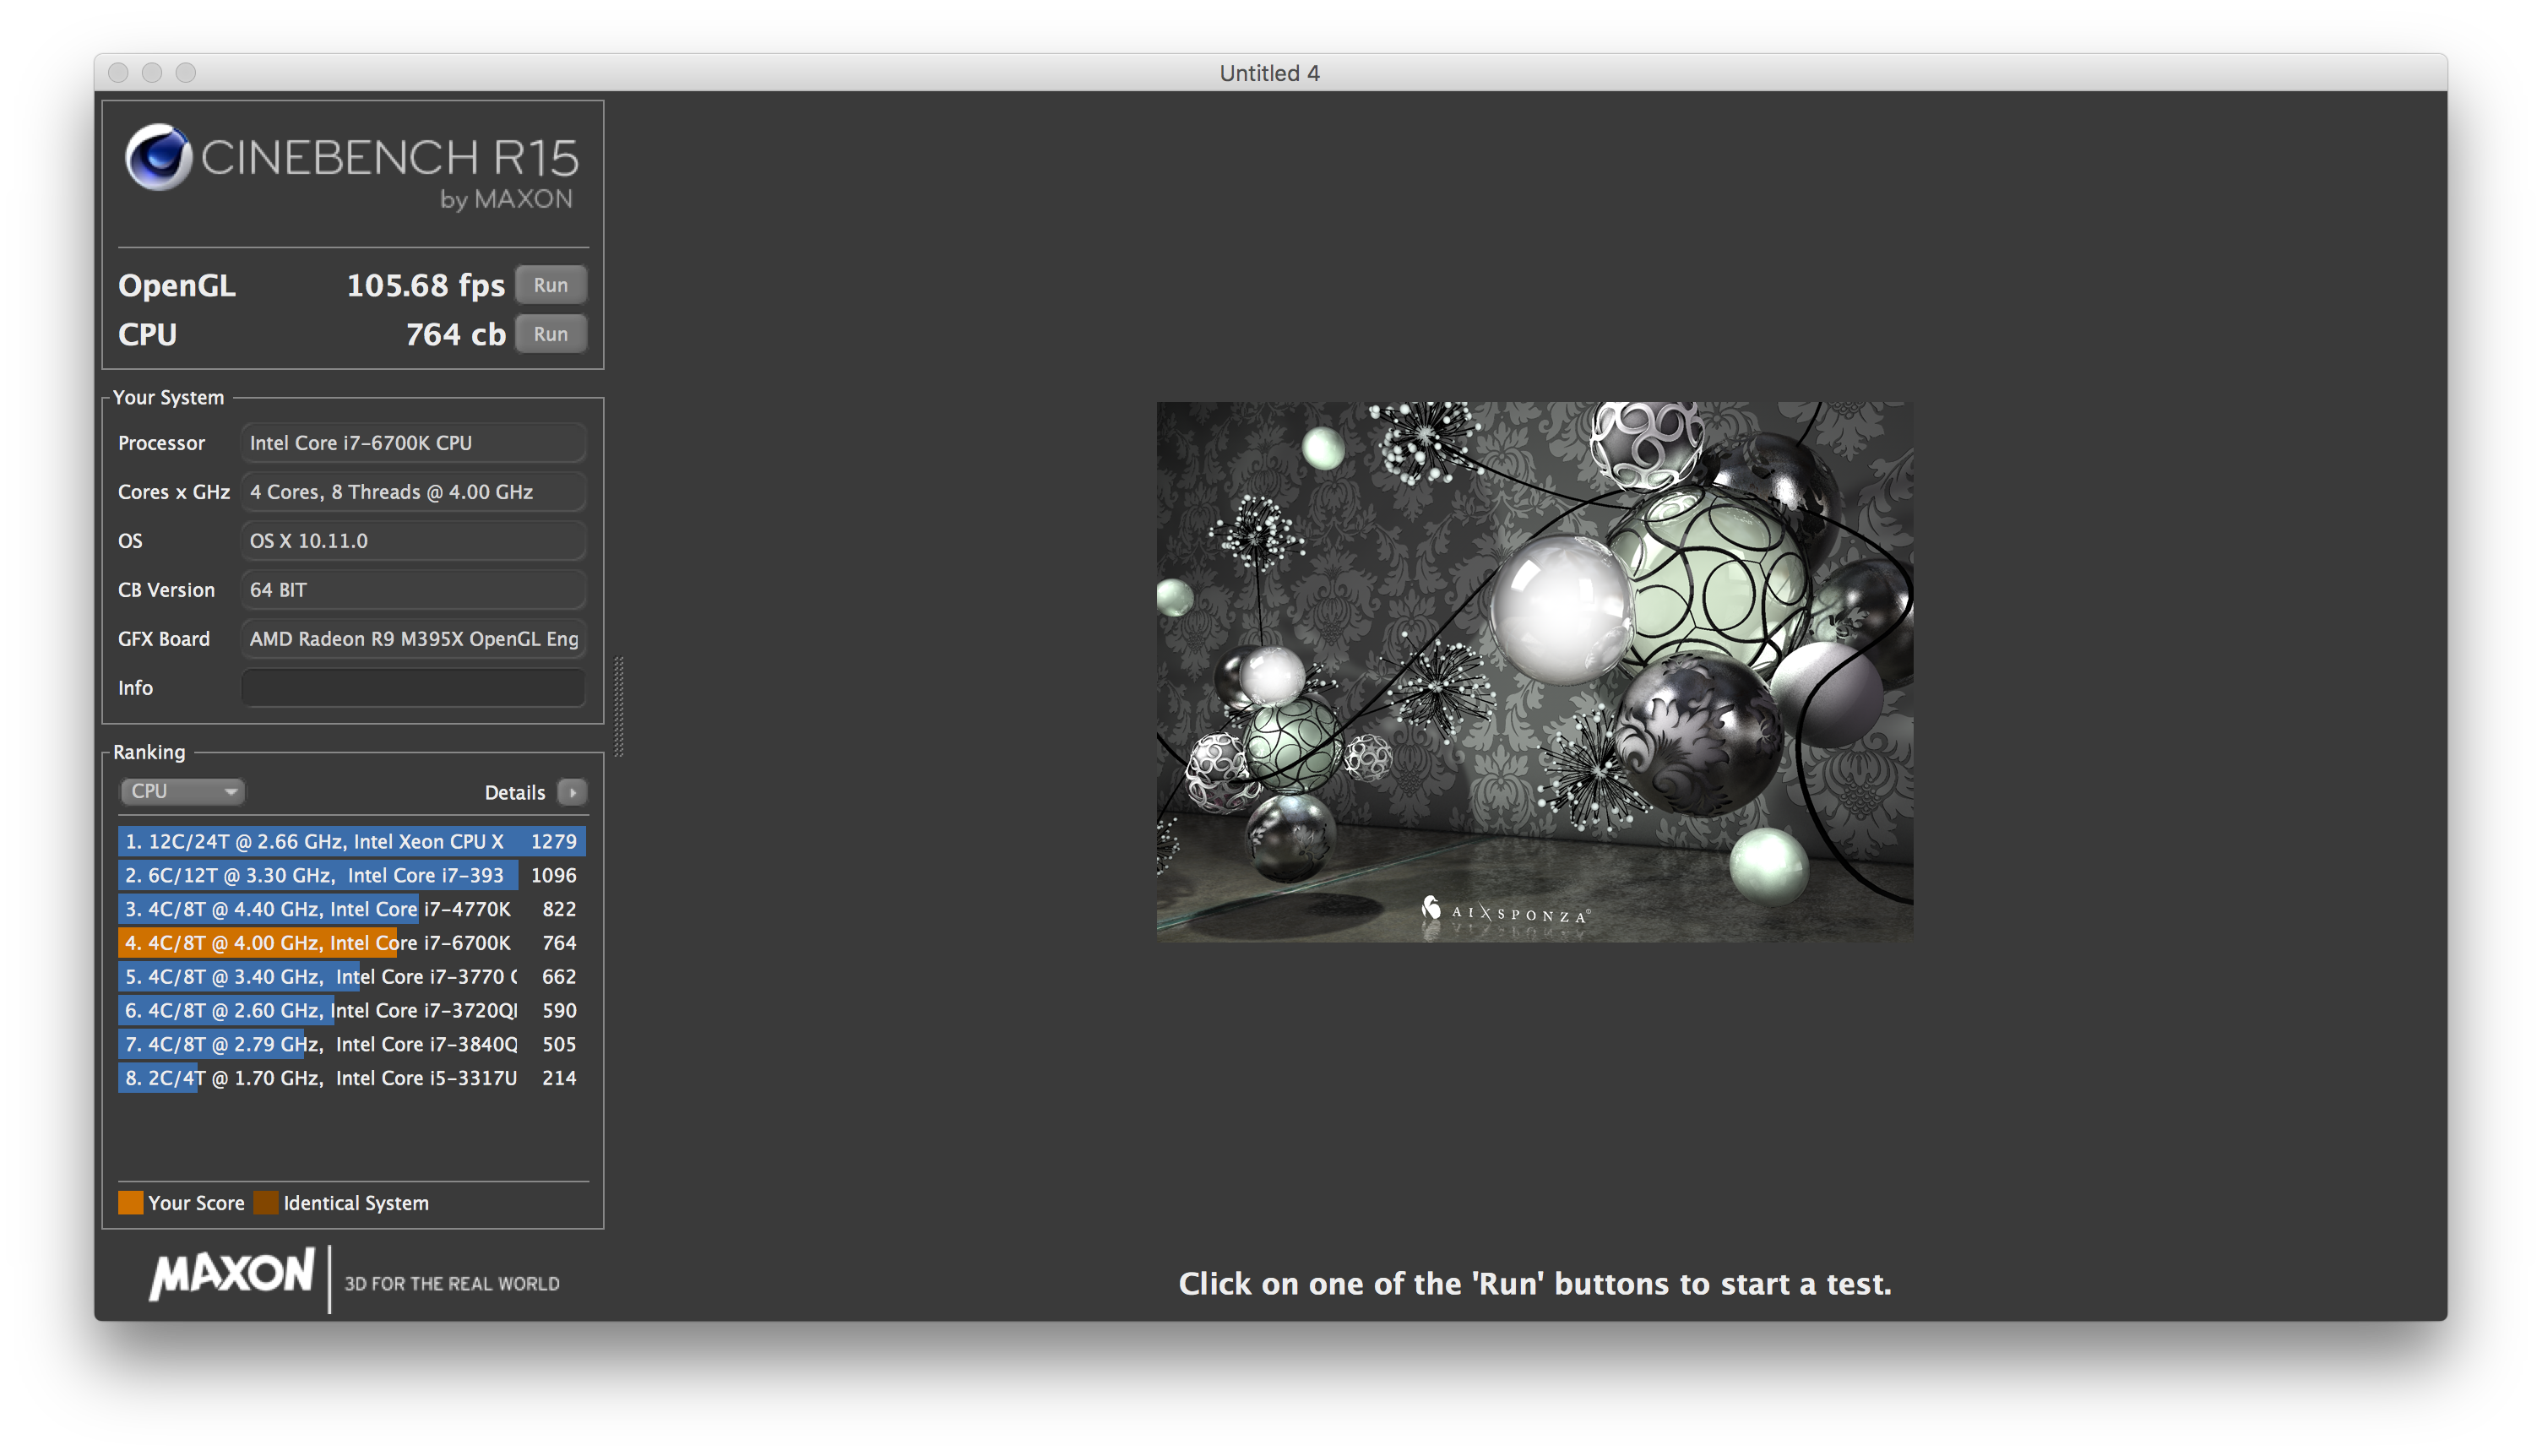Run the OpenGL benchmark test
2542x1456 pixels.
(x=550, y=285)
